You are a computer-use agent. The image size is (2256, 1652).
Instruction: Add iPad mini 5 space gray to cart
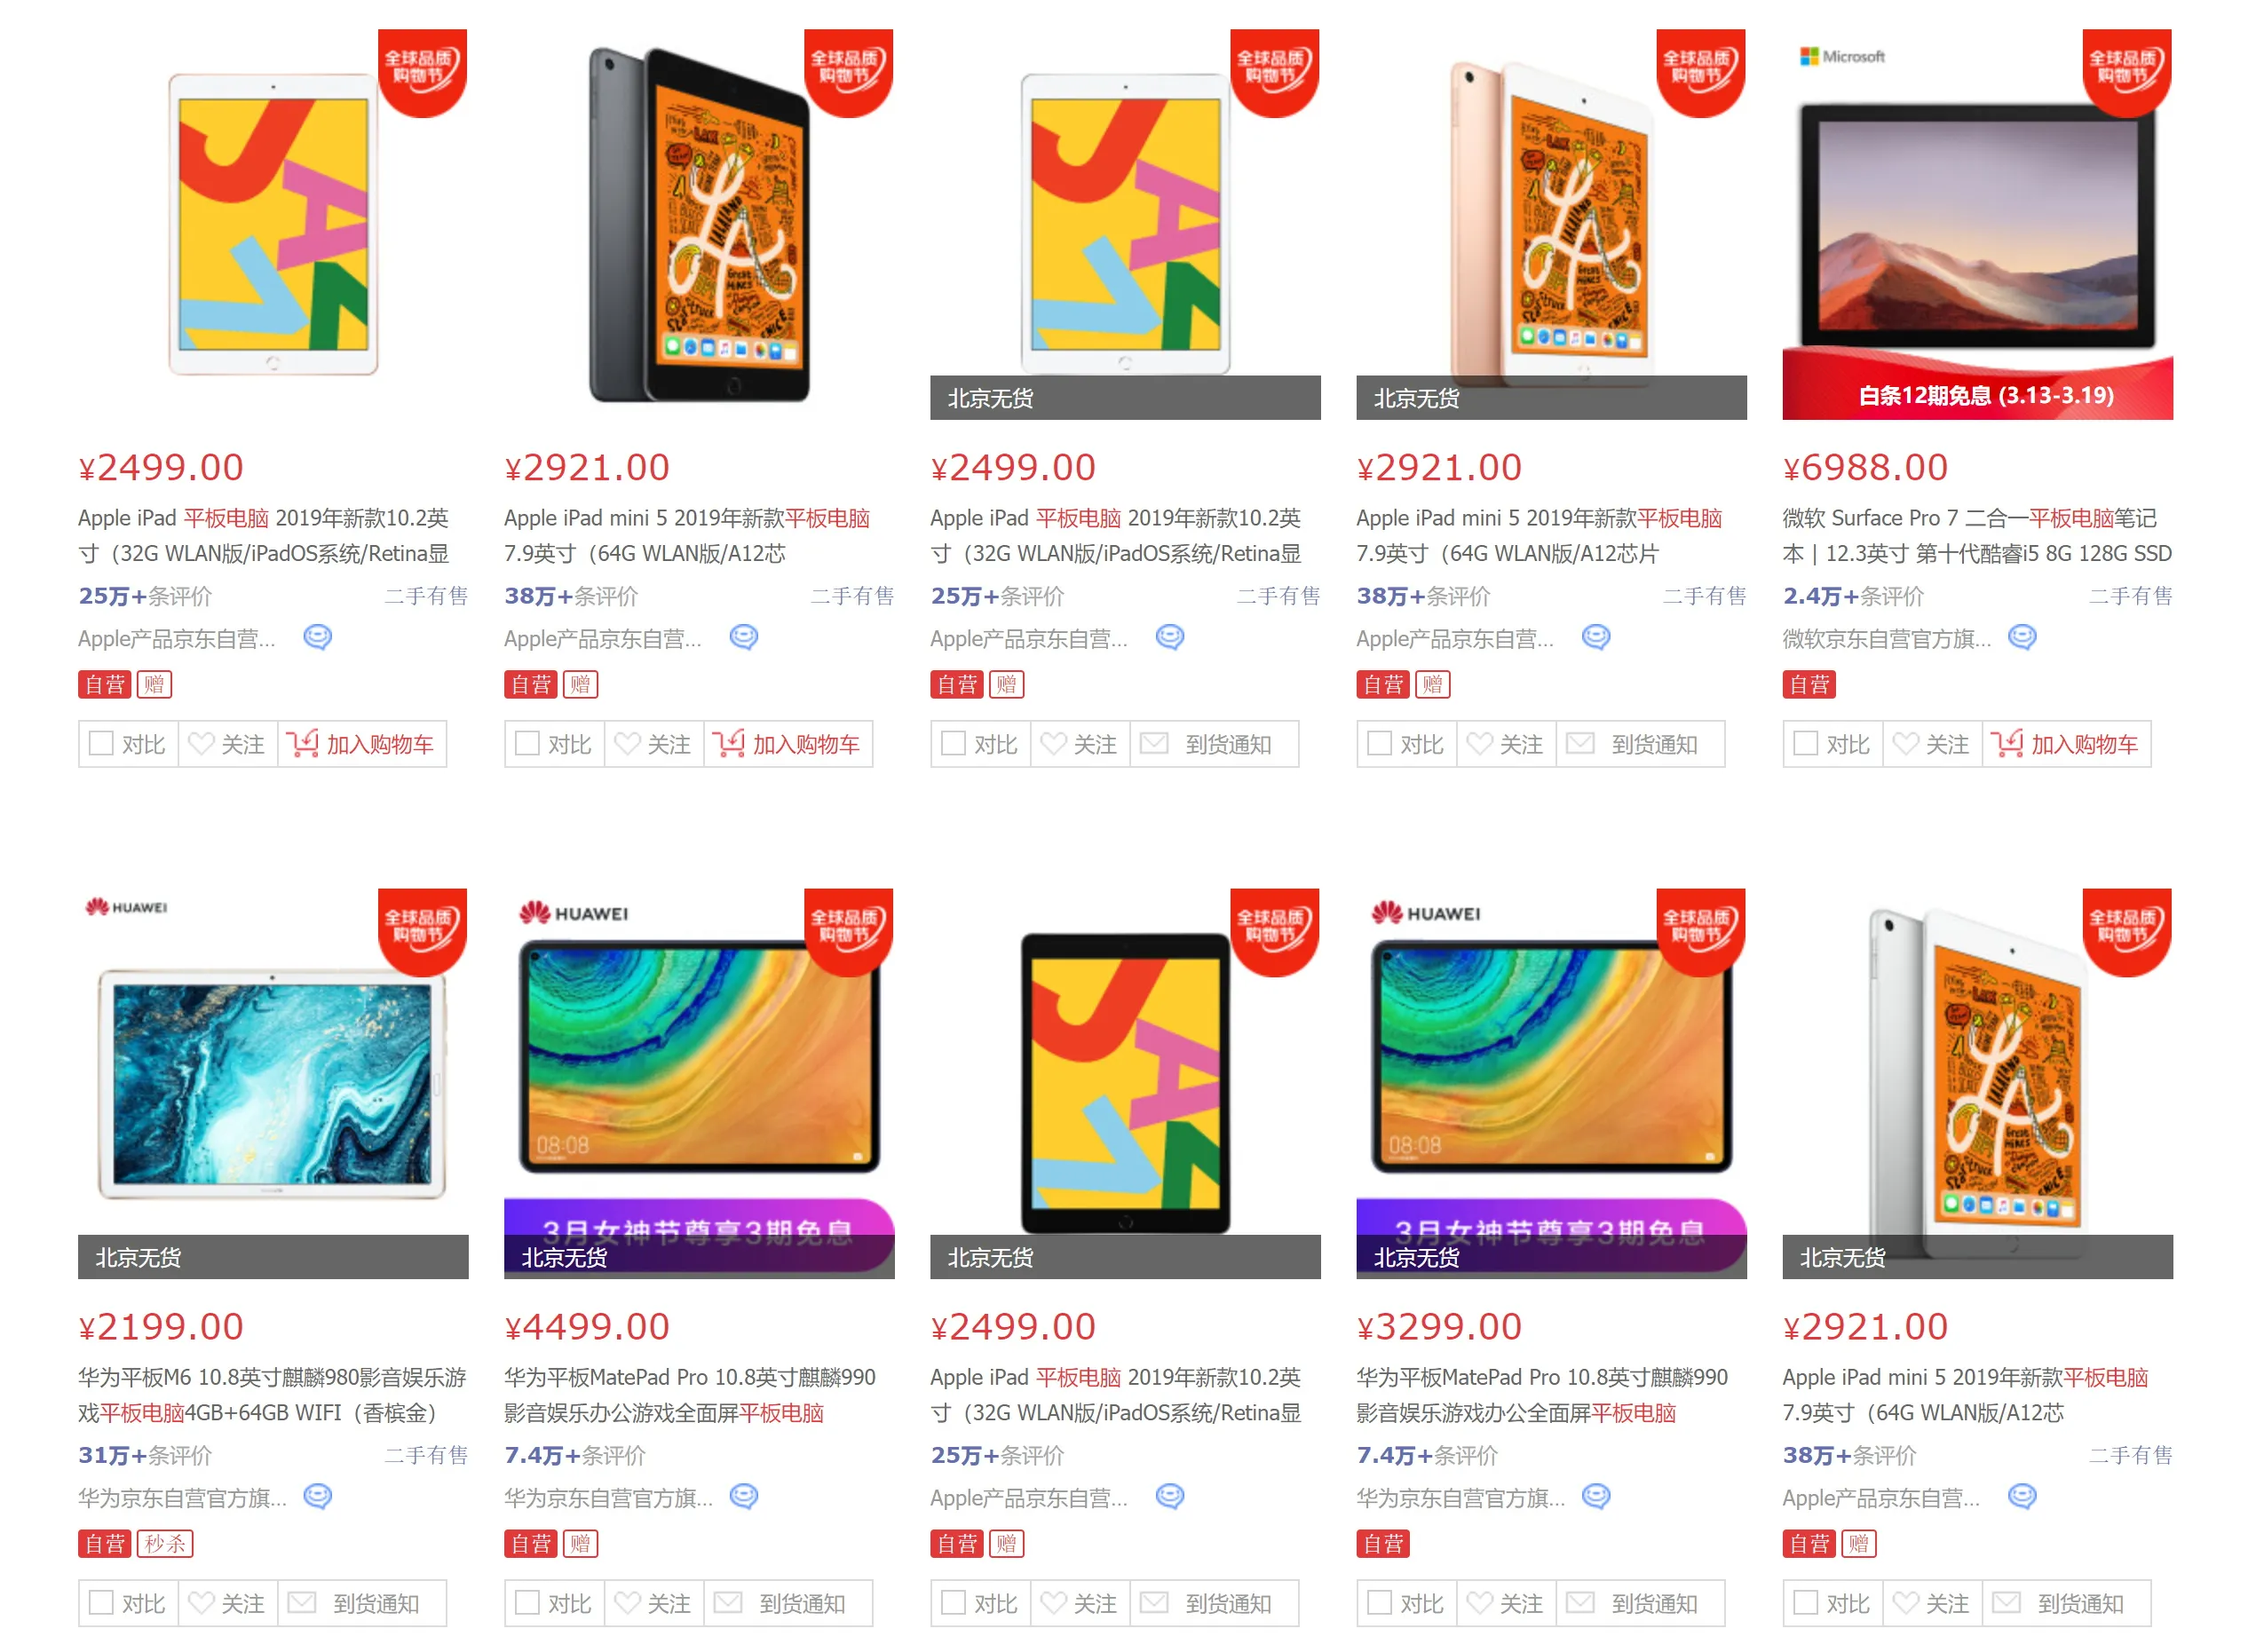pos(788,744)
